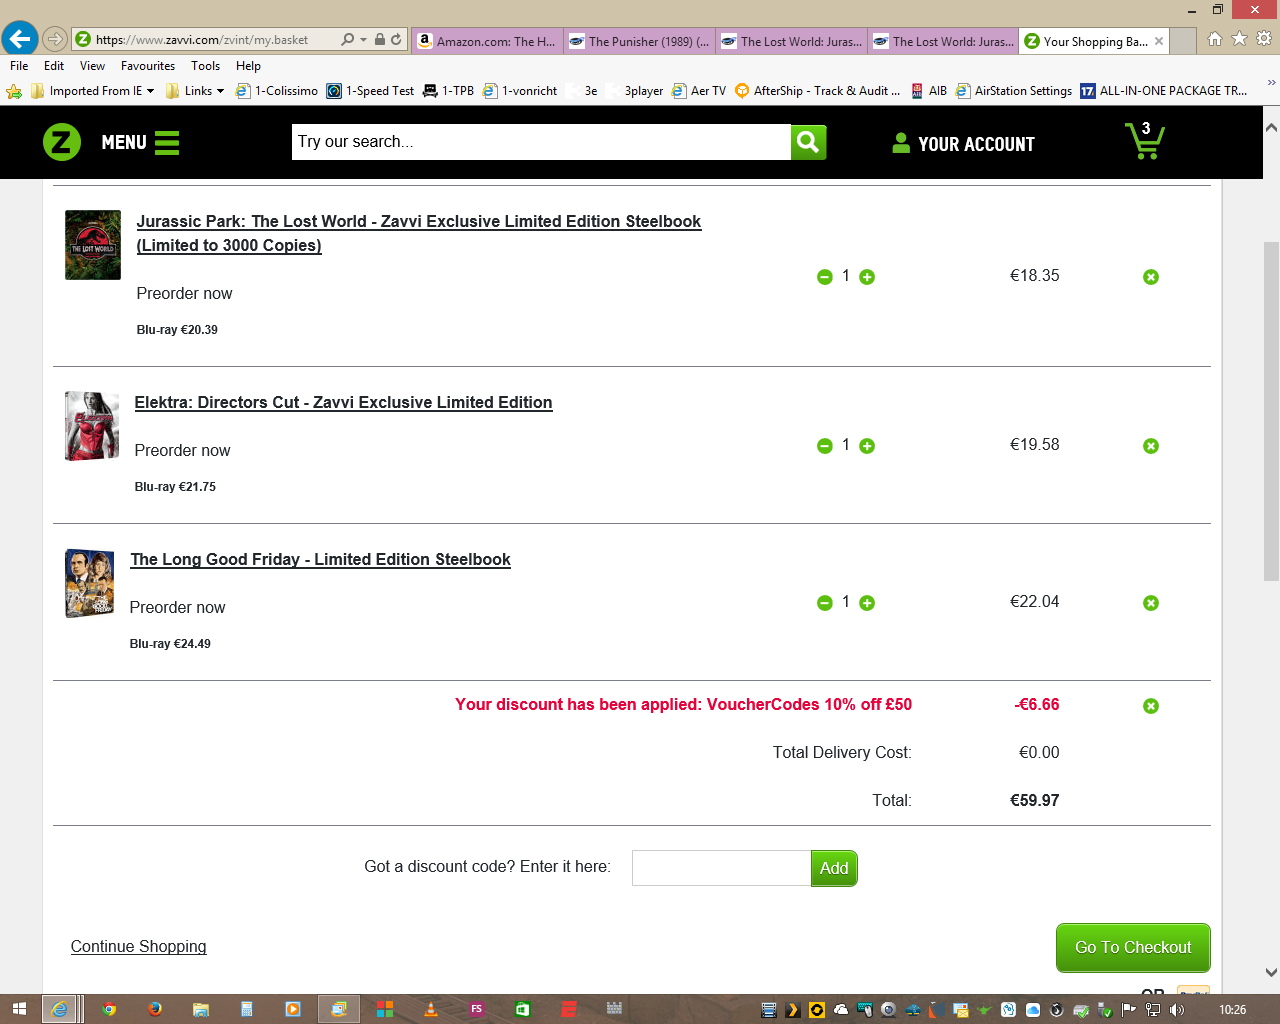Open YOUR ACCOUNT in the header
The width and height of the screenshot is (1280, 1024).
(x=963, y=143)
